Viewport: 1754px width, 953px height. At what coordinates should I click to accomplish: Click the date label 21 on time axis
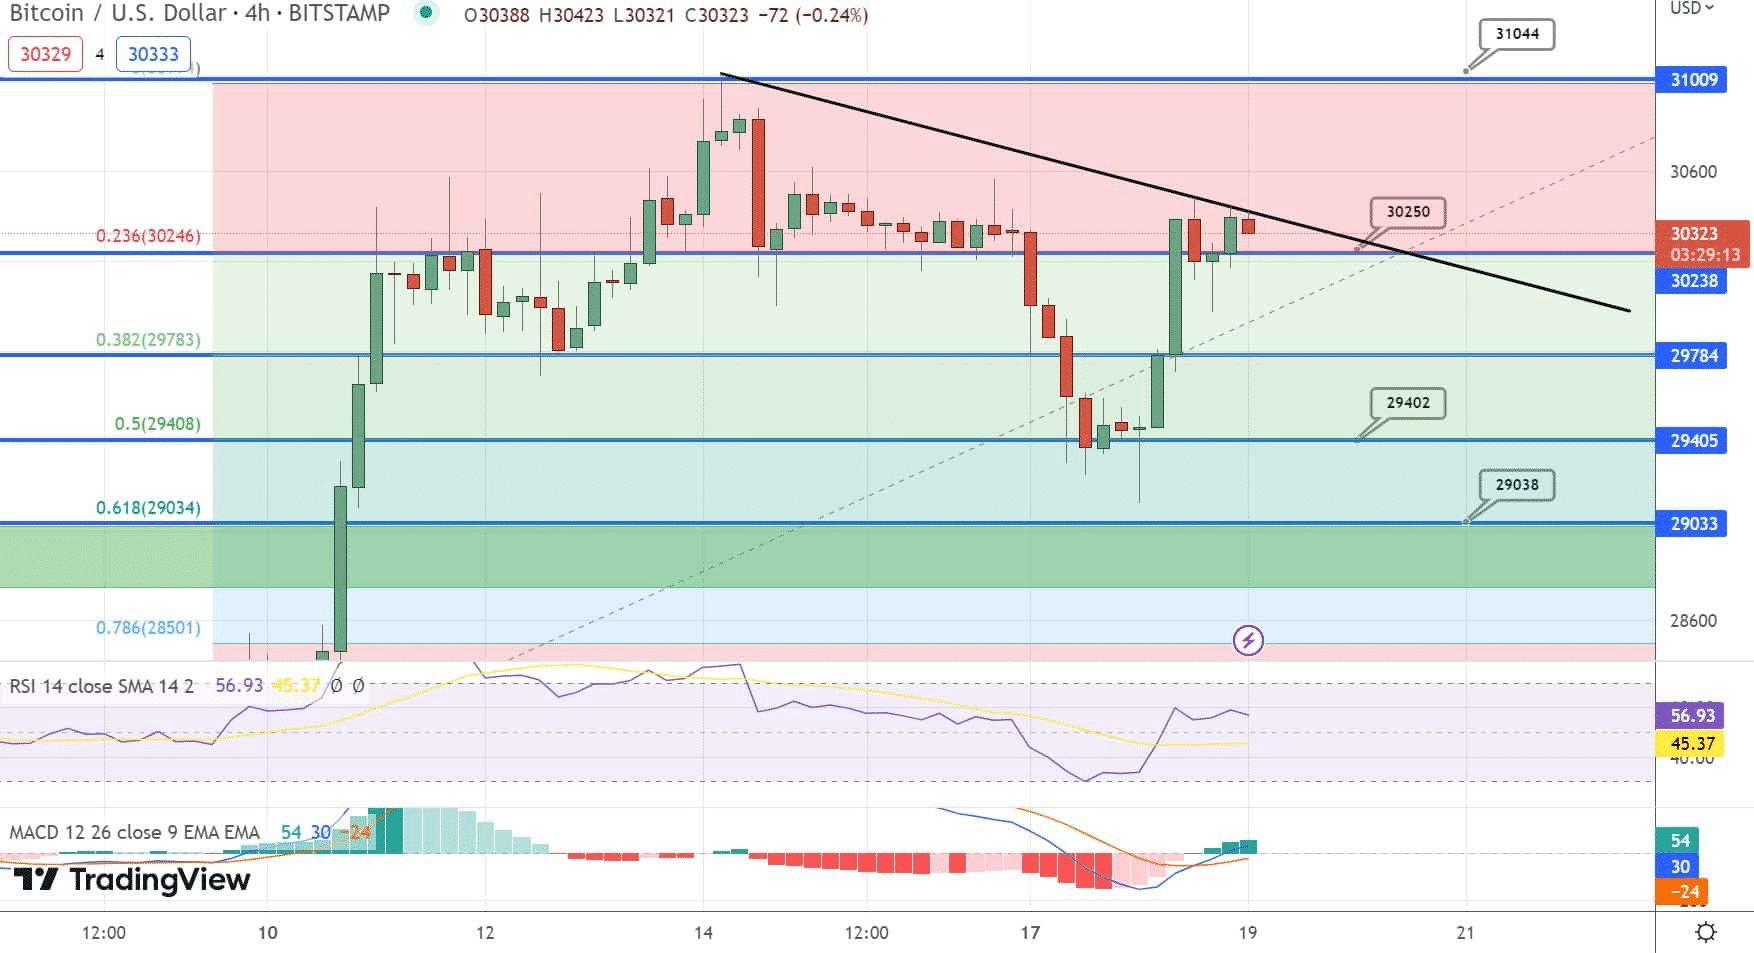click(1465, 933)
